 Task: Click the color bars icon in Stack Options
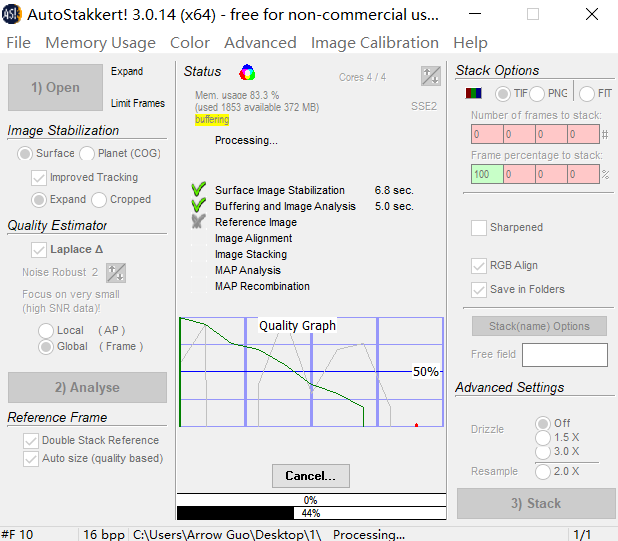(475, 94)
